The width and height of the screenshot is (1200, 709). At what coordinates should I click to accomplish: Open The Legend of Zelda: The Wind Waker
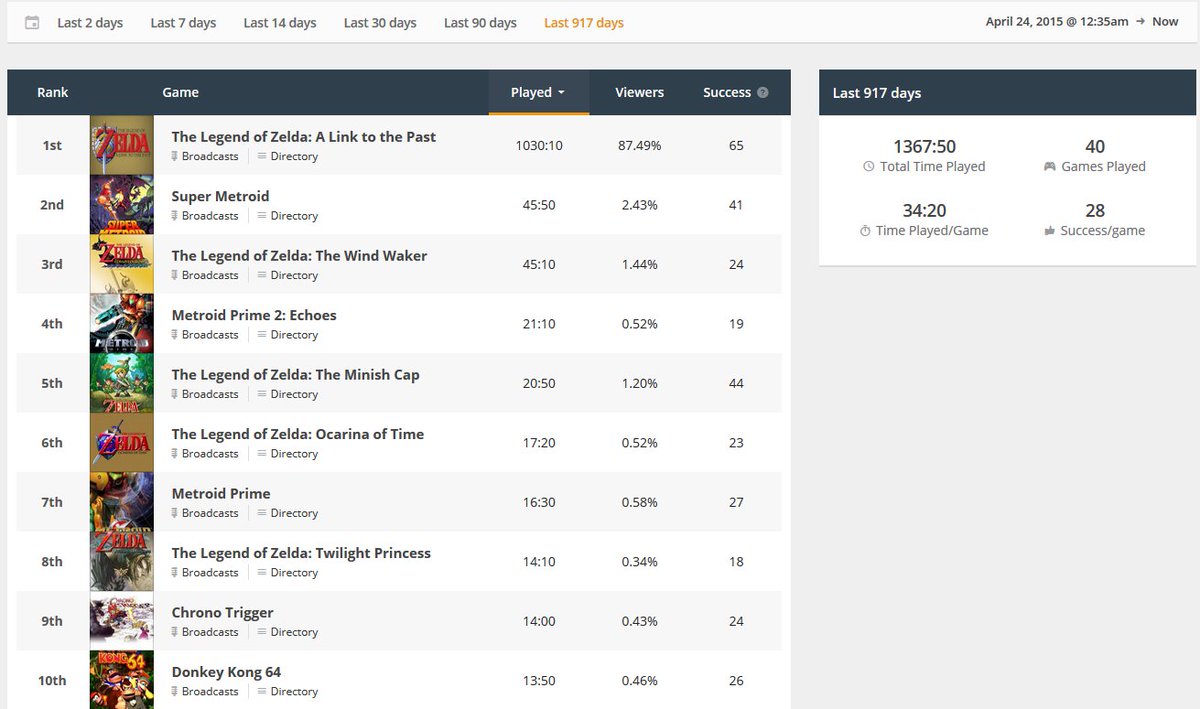(299, 256)
